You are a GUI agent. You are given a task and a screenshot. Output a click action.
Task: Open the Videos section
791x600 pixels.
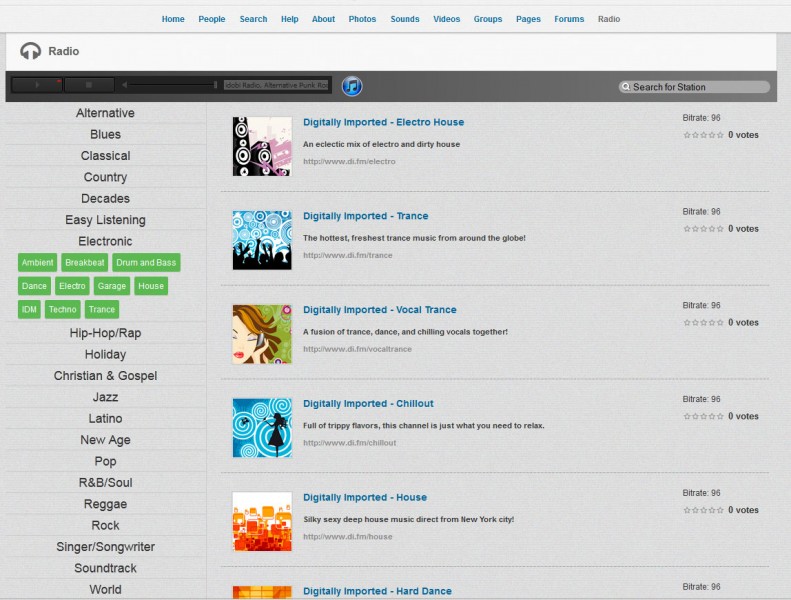[x=446, y=19]
